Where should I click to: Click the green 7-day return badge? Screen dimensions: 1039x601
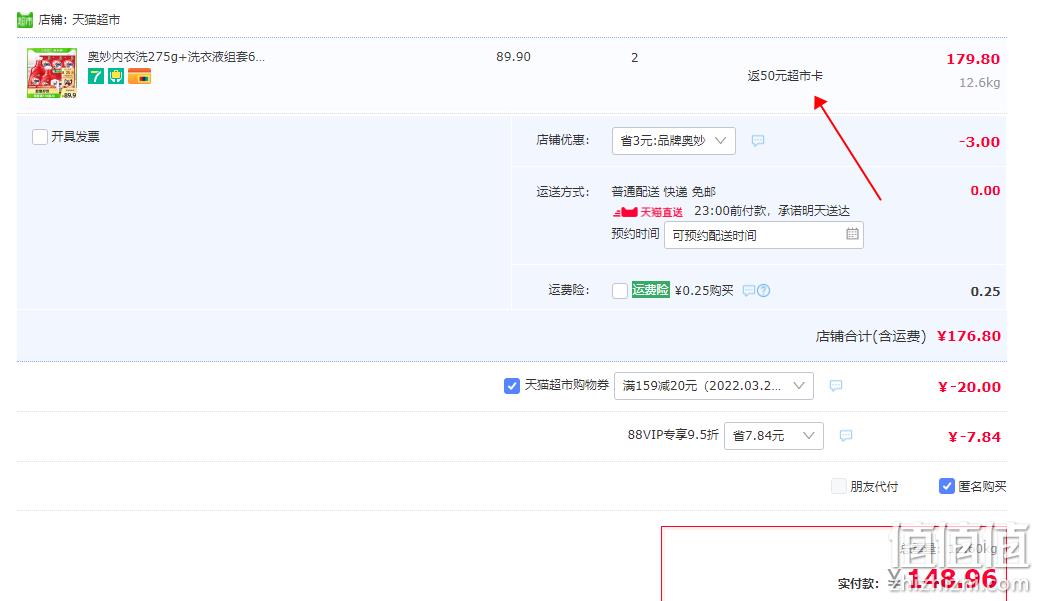click(x=96, y=76)
